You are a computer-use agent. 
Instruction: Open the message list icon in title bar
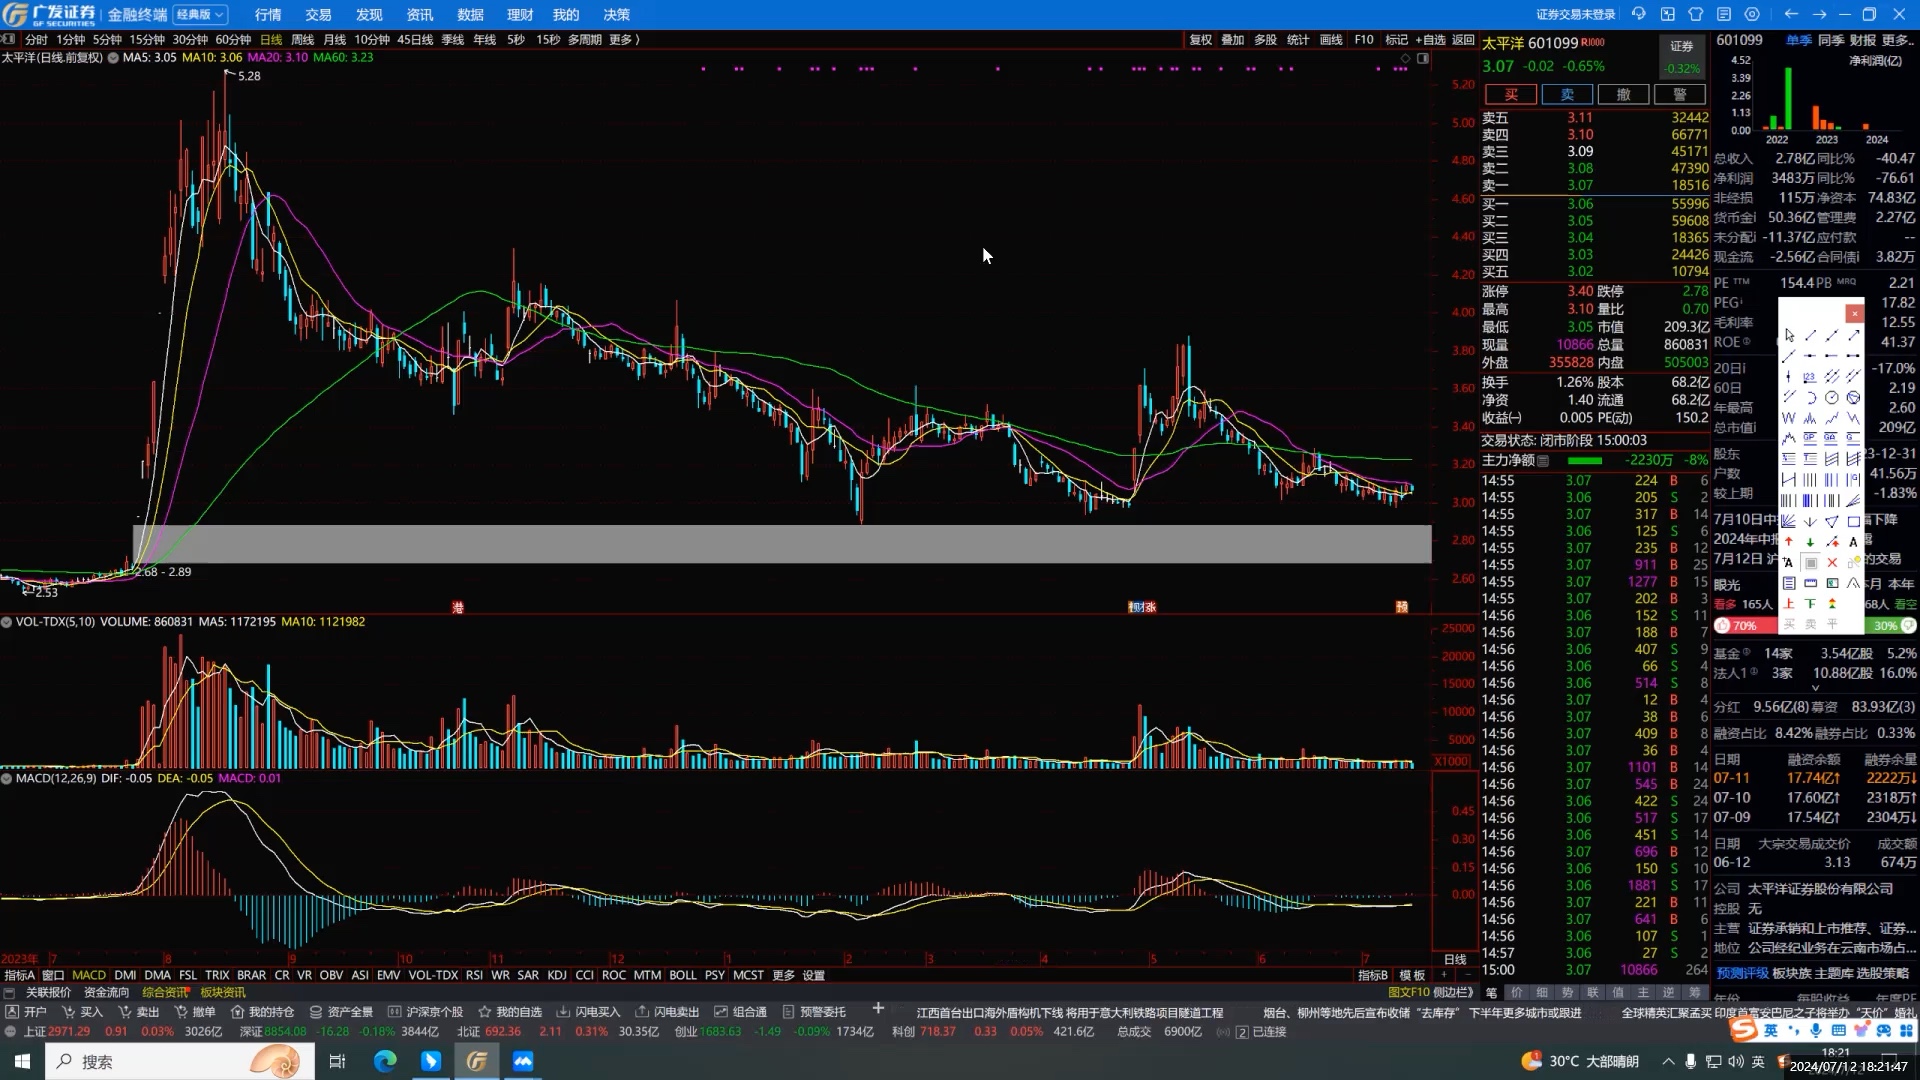pos(1724,14)
